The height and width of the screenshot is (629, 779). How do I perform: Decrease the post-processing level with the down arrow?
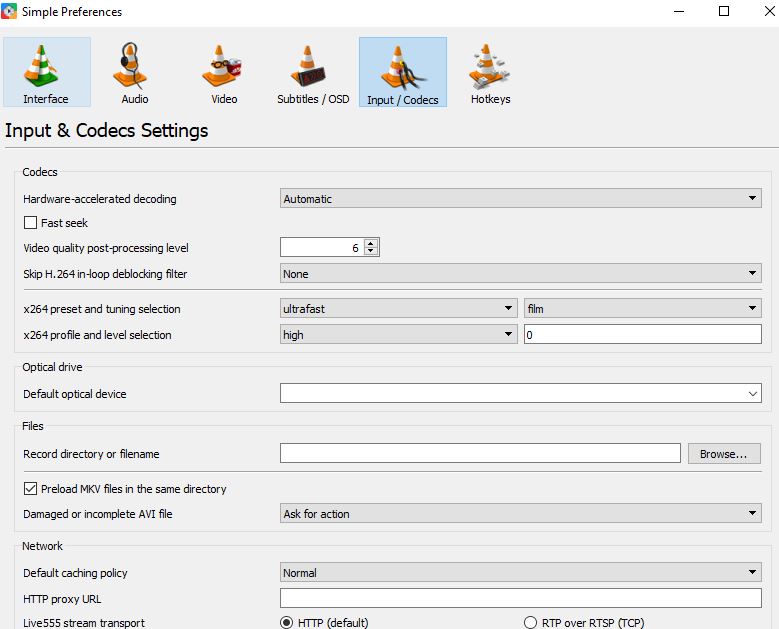pos(371,251)
